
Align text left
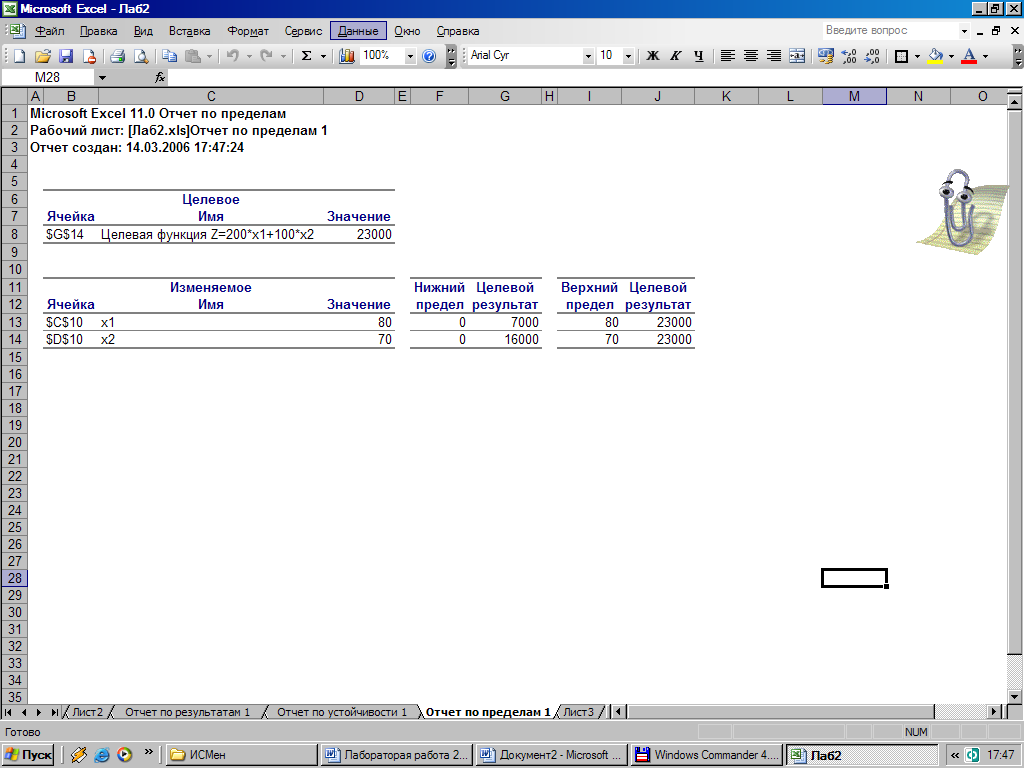pyautogui.click(x=728, y=56)
